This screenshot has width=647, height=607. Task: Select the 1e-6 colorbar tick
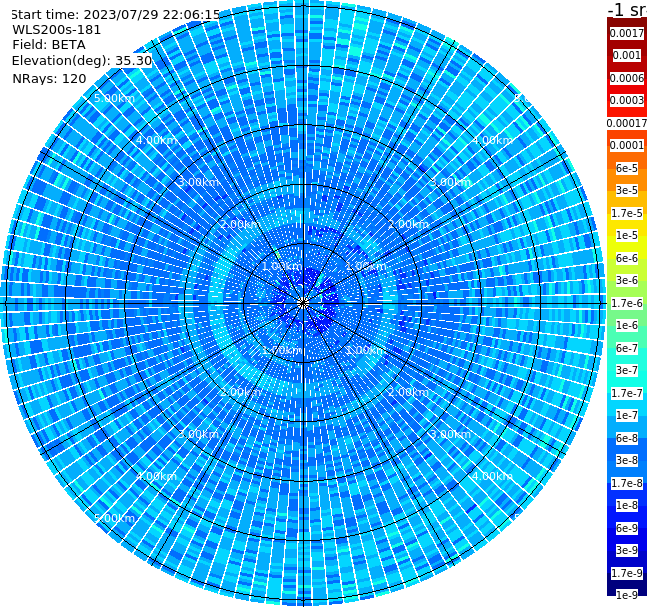click(627, 325)
